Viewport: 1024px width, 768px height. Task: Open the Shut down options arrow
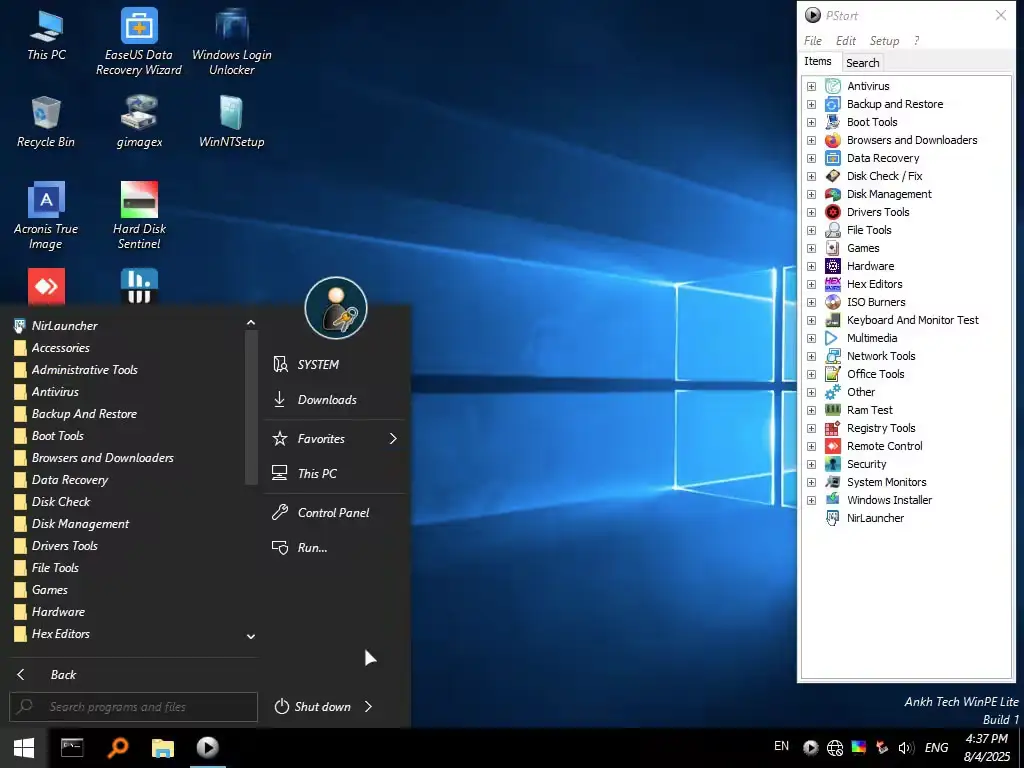pos(368,707)
